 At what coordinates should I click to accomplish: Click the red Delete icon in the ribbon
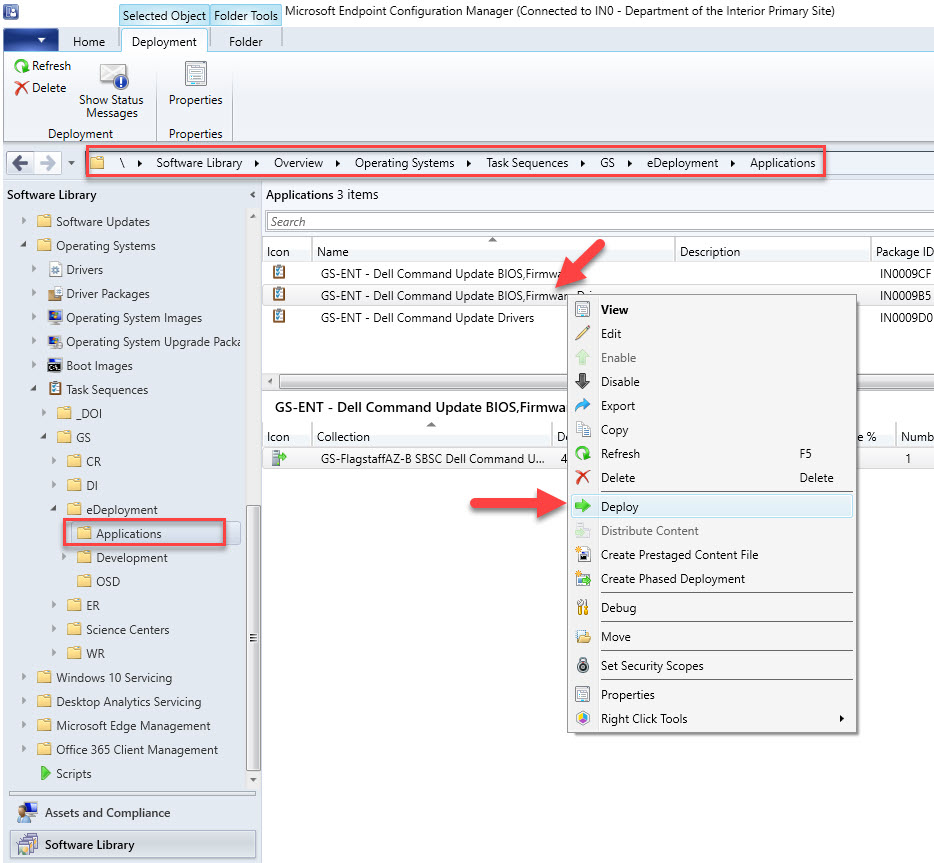[21, 88]
